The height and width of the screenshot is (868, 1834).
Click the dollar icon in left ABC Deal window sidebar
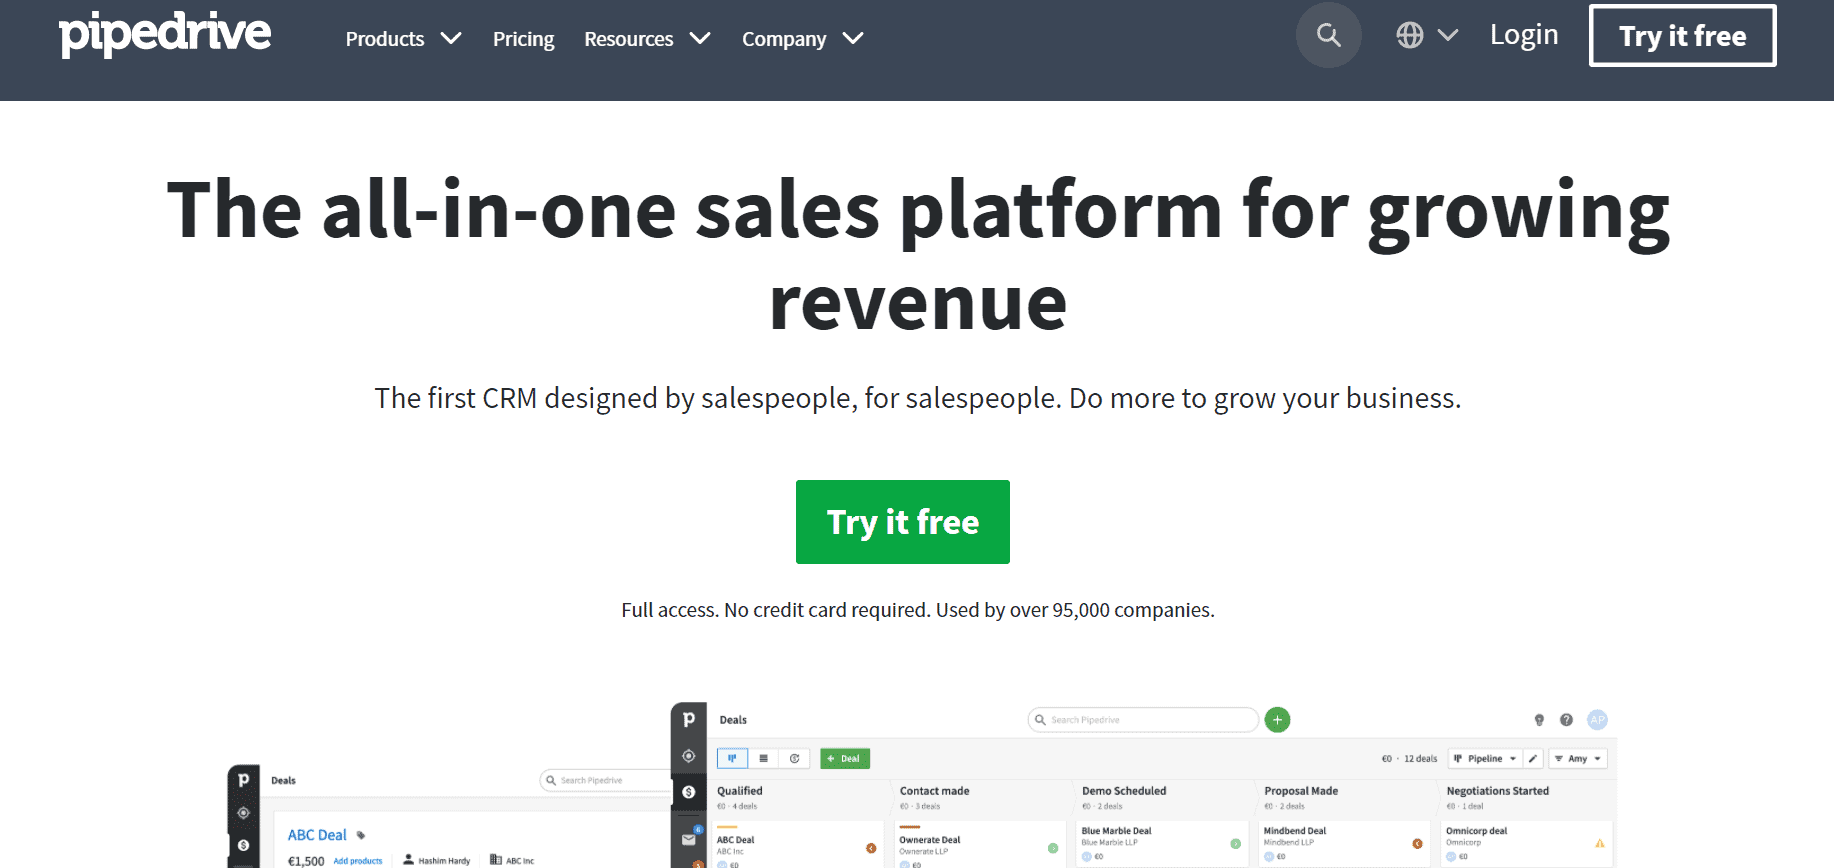[243, 845]
